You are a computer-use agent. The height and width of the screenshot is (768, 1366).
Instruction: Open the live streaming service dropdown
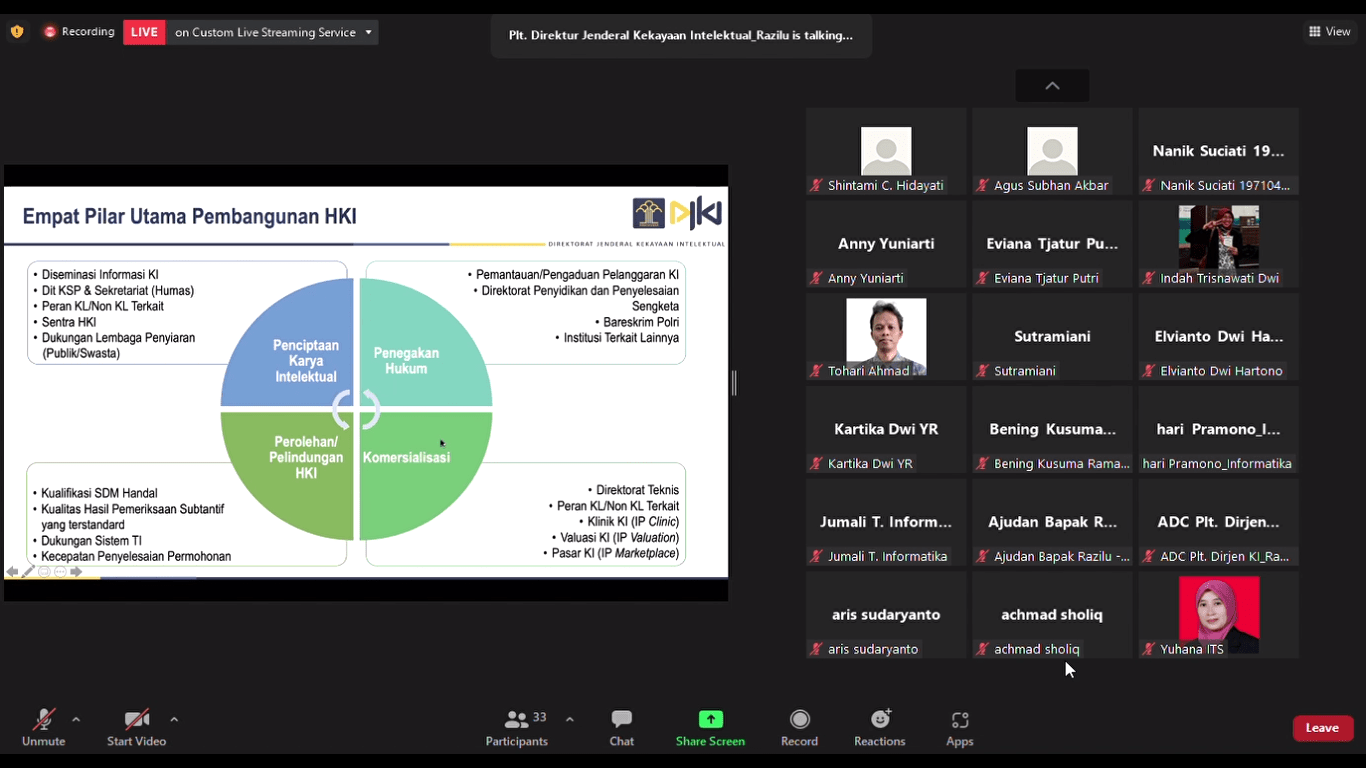pyautogui.click(x=368, y=32)
